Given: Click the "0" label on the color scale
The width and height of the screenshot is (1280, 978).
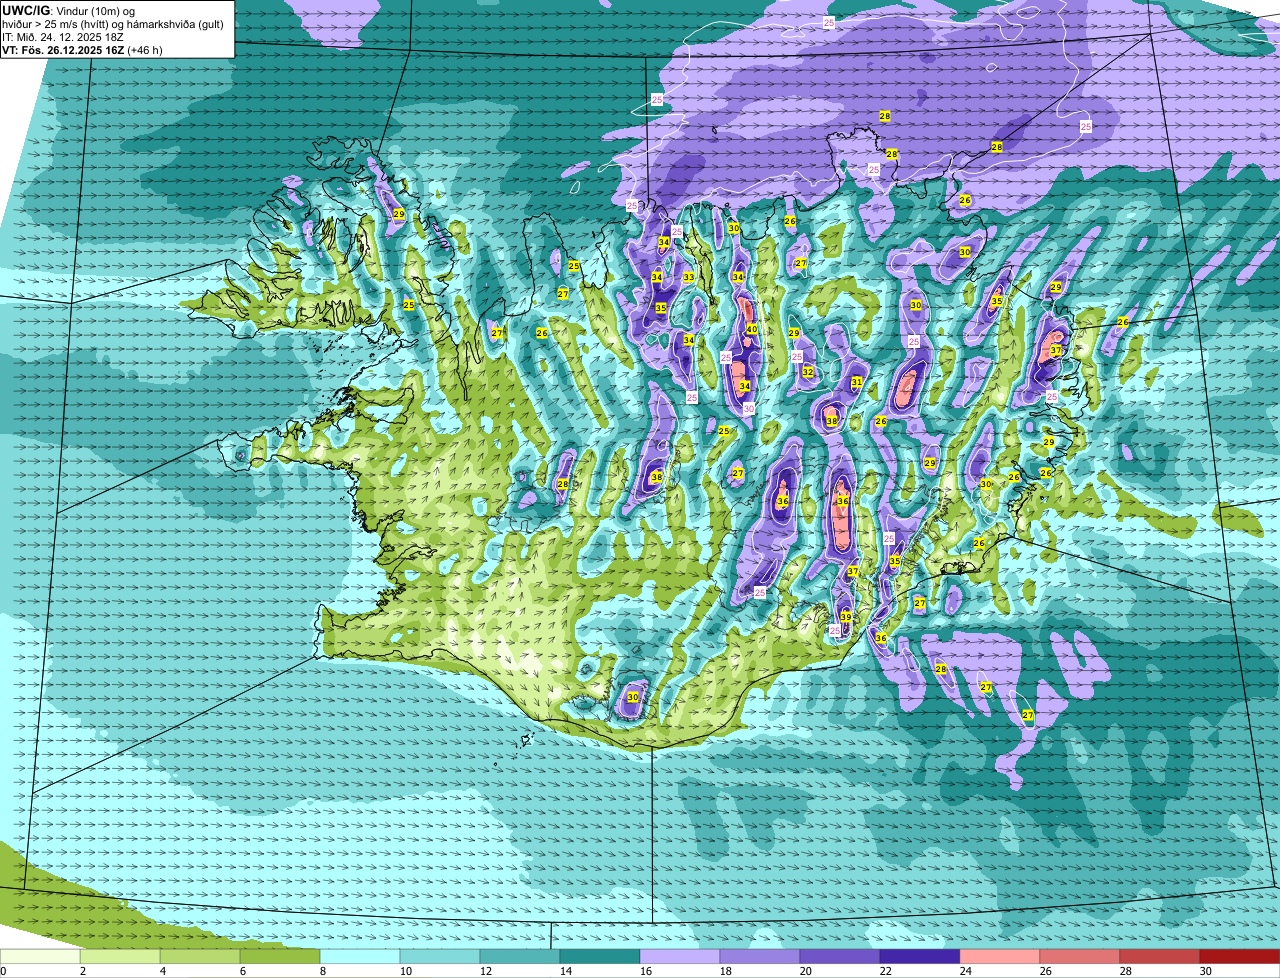Looking at the screenshot, I should [3, 971].
